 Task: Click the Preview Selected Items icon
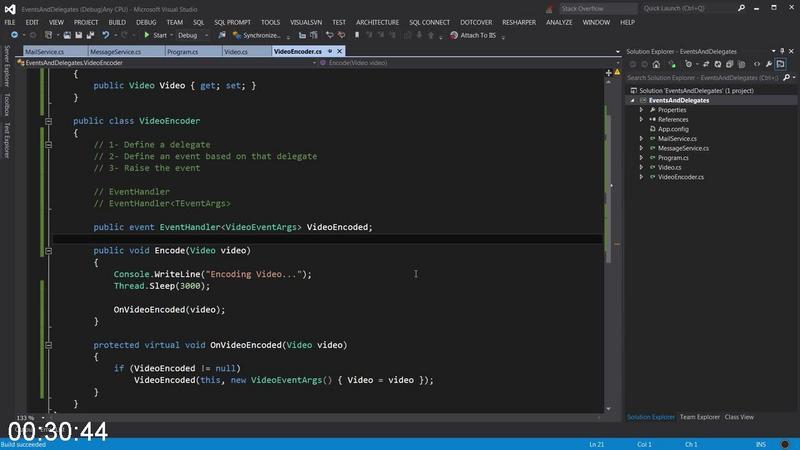tap(780, 64)
